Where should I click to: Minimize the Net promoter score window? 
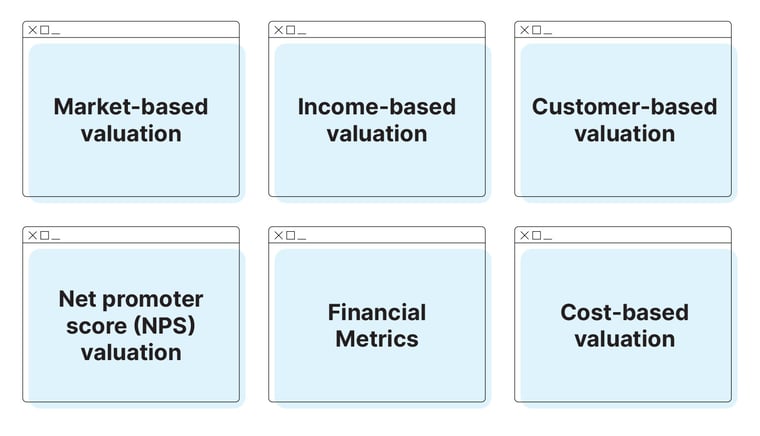(x=56, y=236)
